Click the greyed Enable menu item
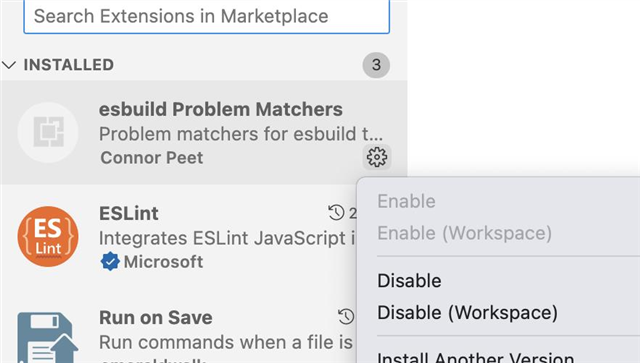The image size is (640, 363). 407,201
